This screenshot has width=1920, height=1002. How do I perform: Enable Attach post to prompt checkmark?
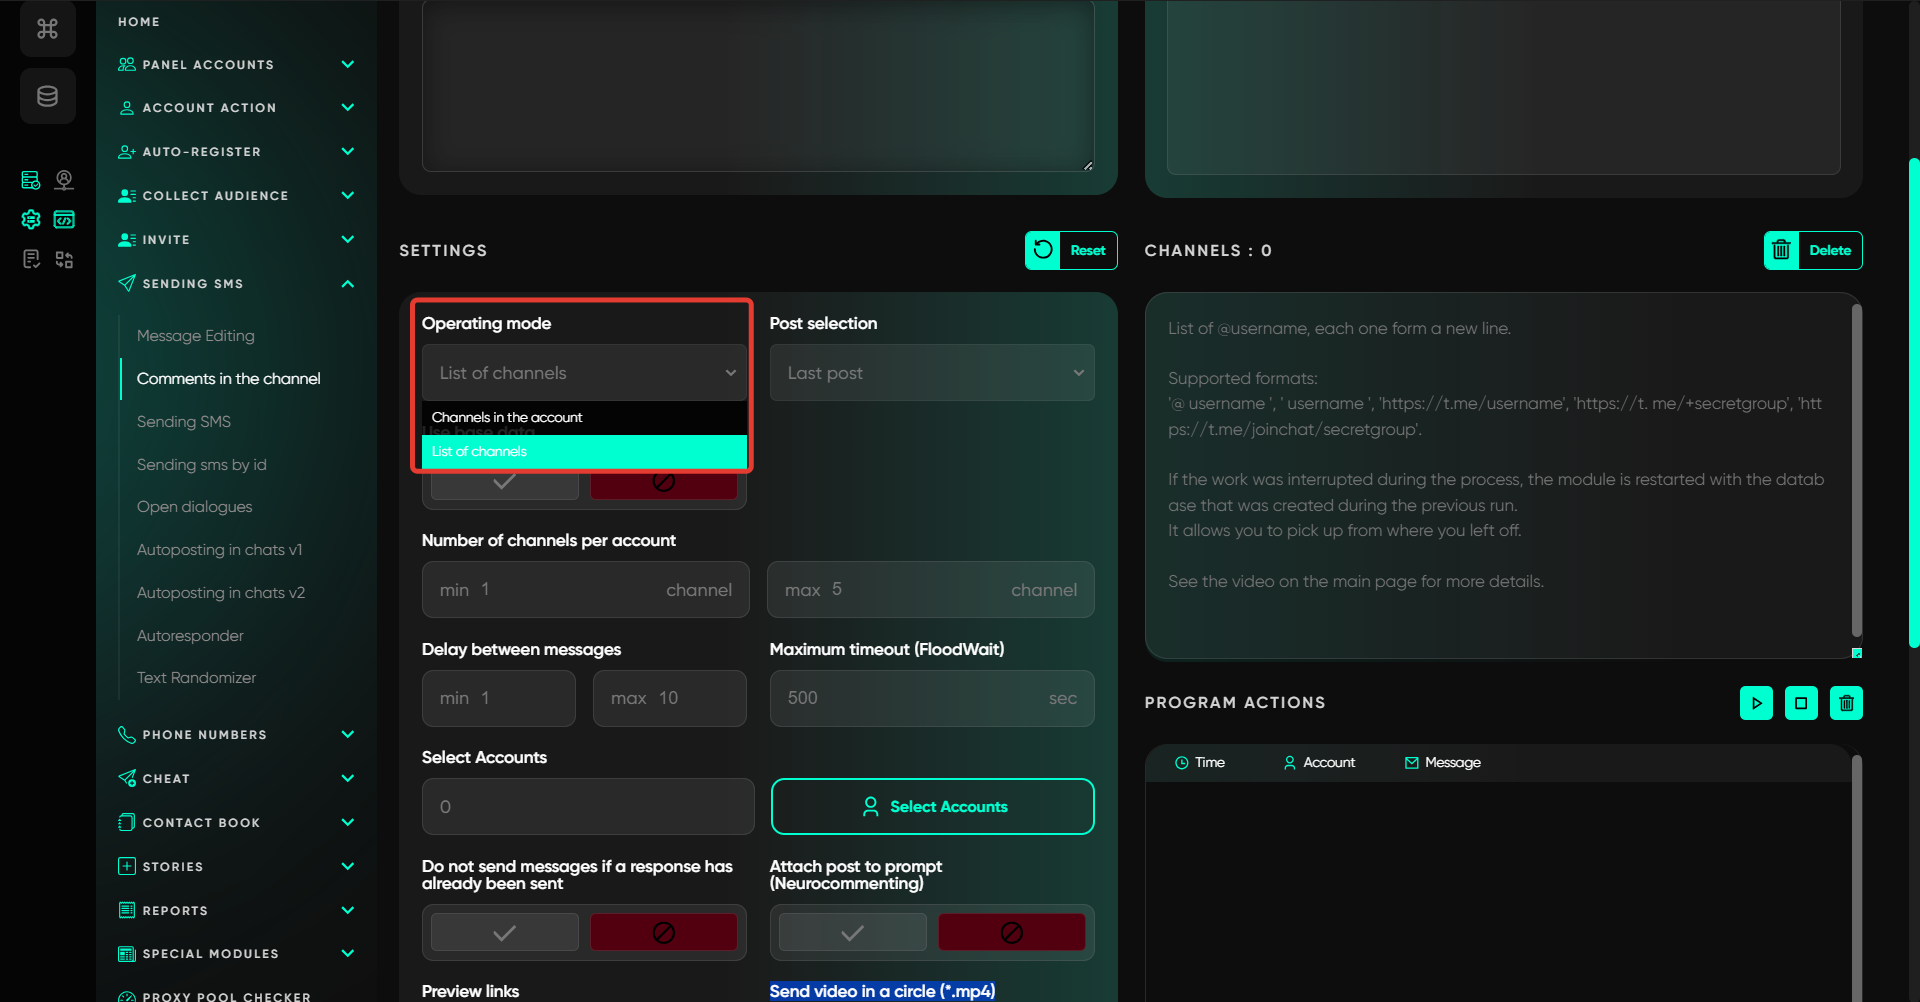tap(852, 932)
